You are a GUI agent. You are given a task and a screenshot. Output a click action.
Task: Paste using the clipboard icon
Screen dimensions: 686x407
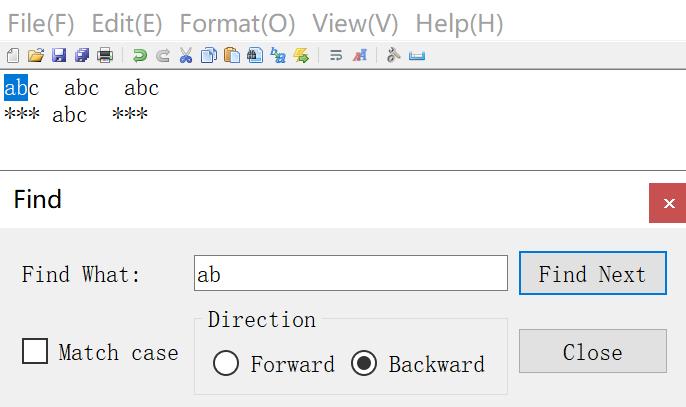pos(232,56)
